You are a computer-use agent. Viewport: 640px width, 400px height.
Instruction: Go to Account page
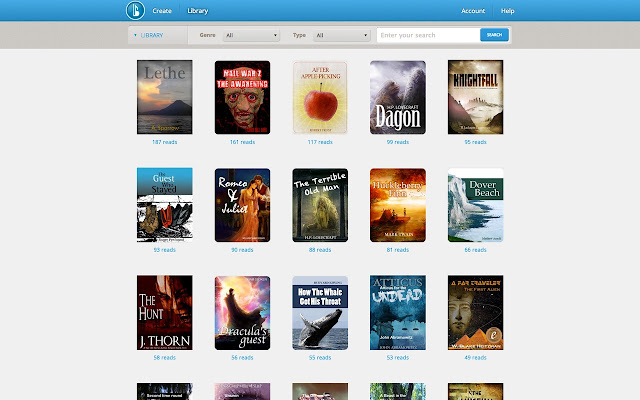point(473,11)
